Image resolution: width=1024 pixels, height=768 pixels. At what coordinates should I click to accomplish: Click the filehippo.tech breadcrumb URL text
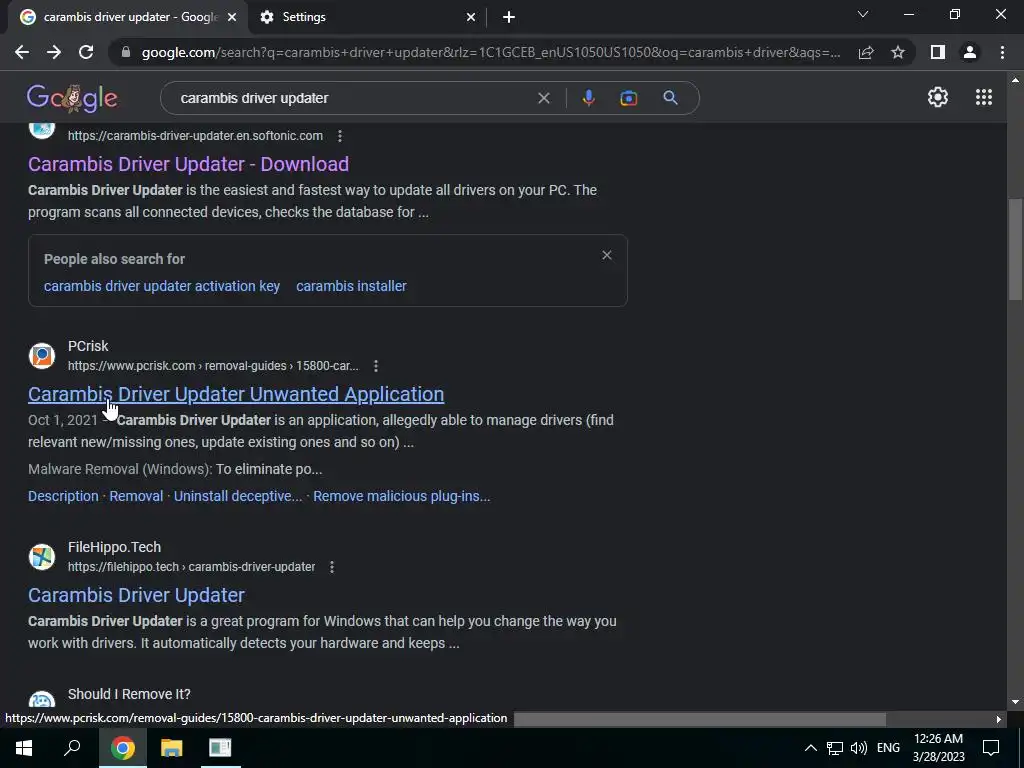point(191,567)
